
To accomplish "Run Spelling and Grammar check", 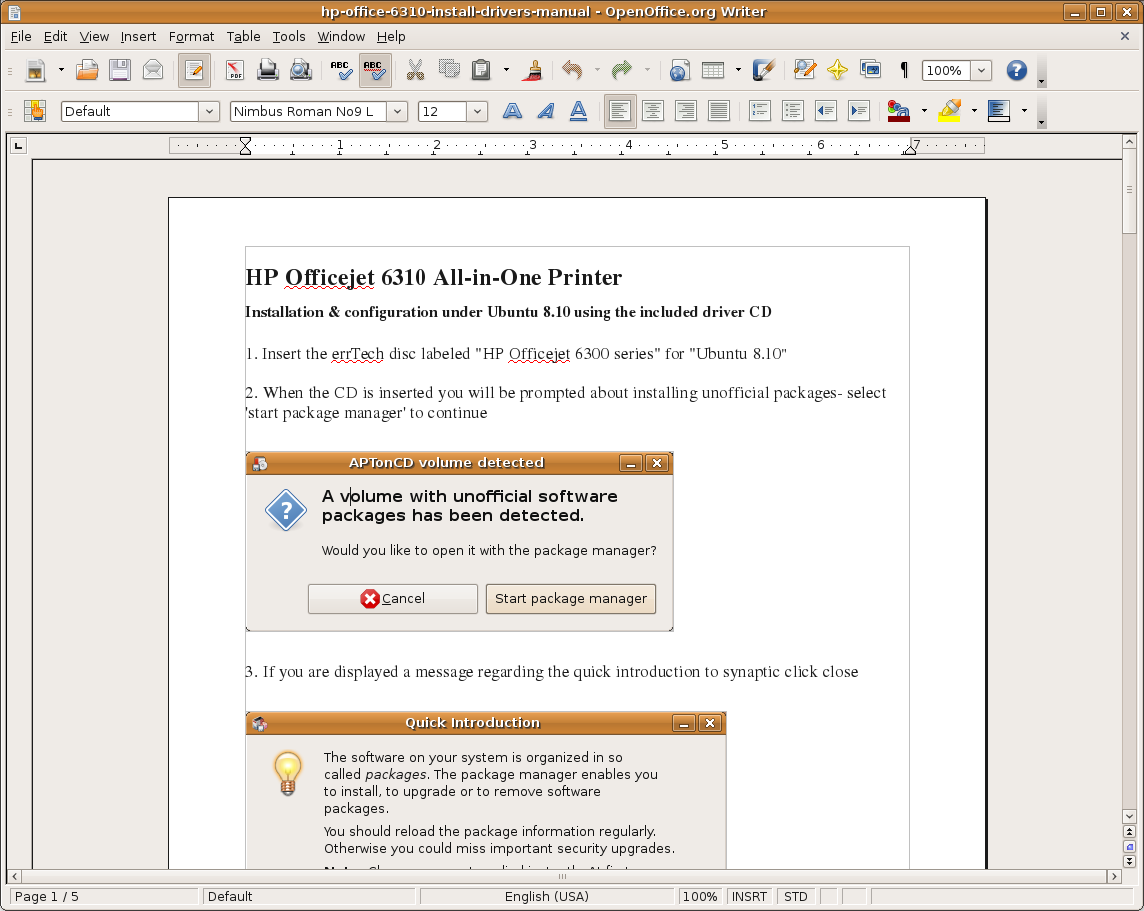I will [341, 71].
